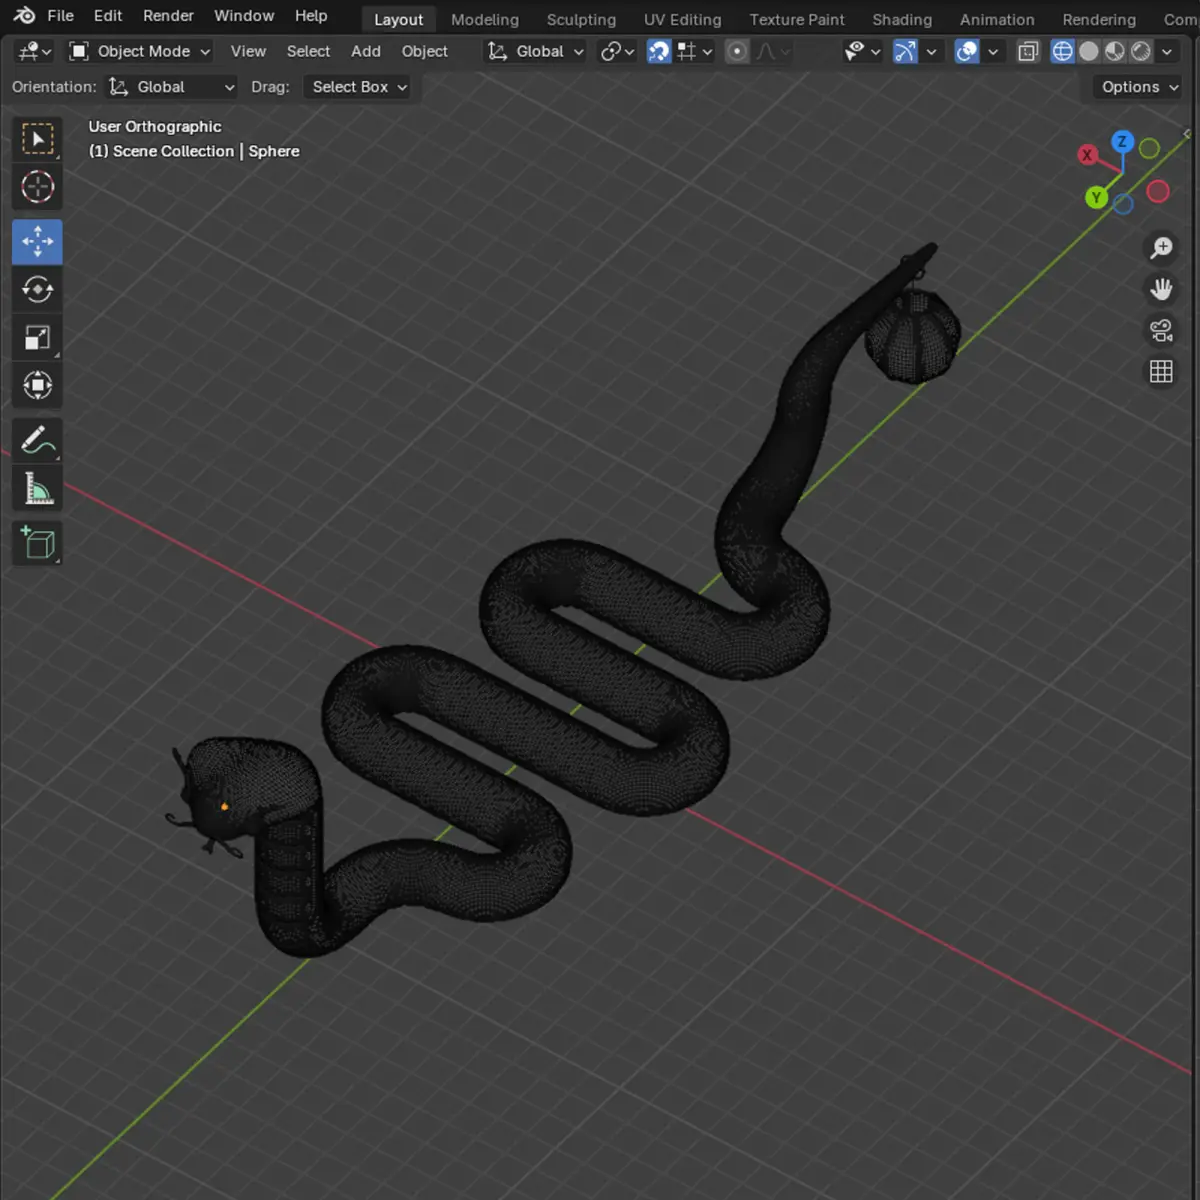Screen dimensions: 1200x1200
Task: Toggle proportional editing
Action: [x=737, y=51]
